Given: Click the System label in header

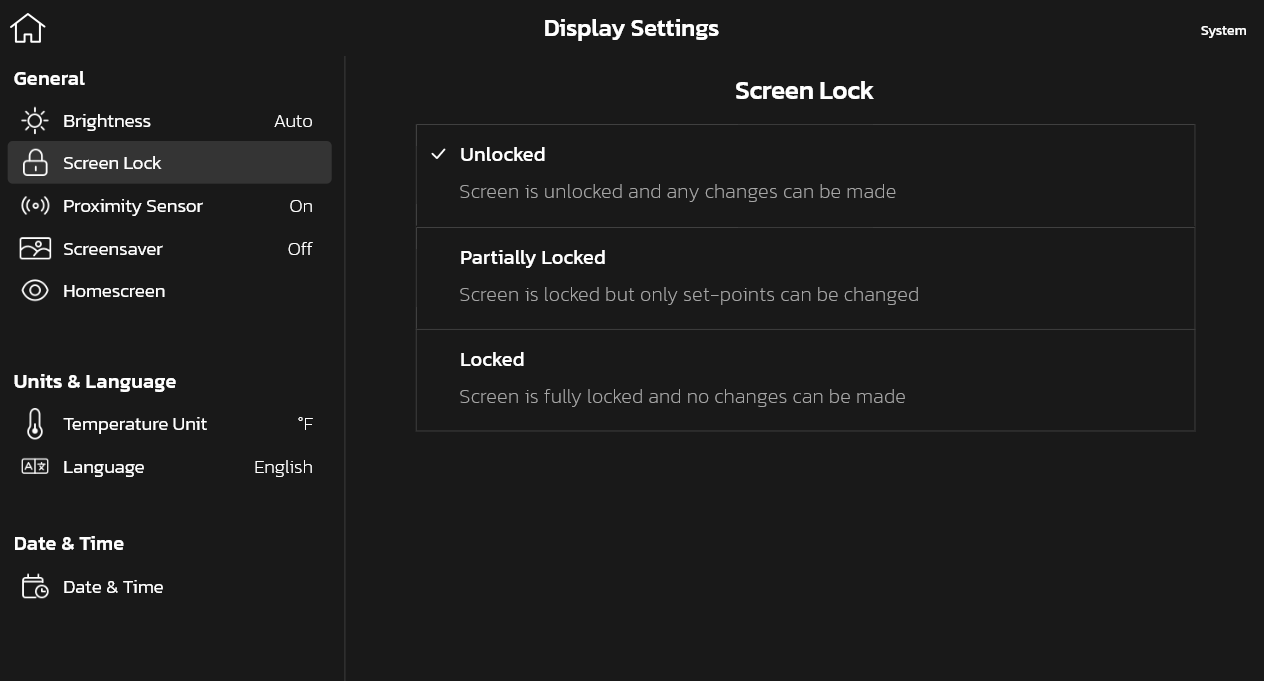Looking at the screenshot, I should pyautogui.click(x=1223, y=31).
